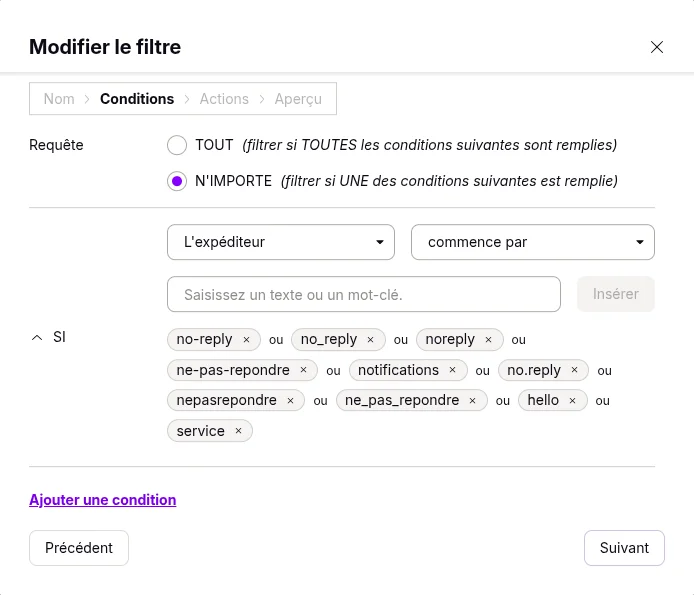Open the 'commence par' dropdown
This screenshot has width=694, height=595.
point(532,242)
